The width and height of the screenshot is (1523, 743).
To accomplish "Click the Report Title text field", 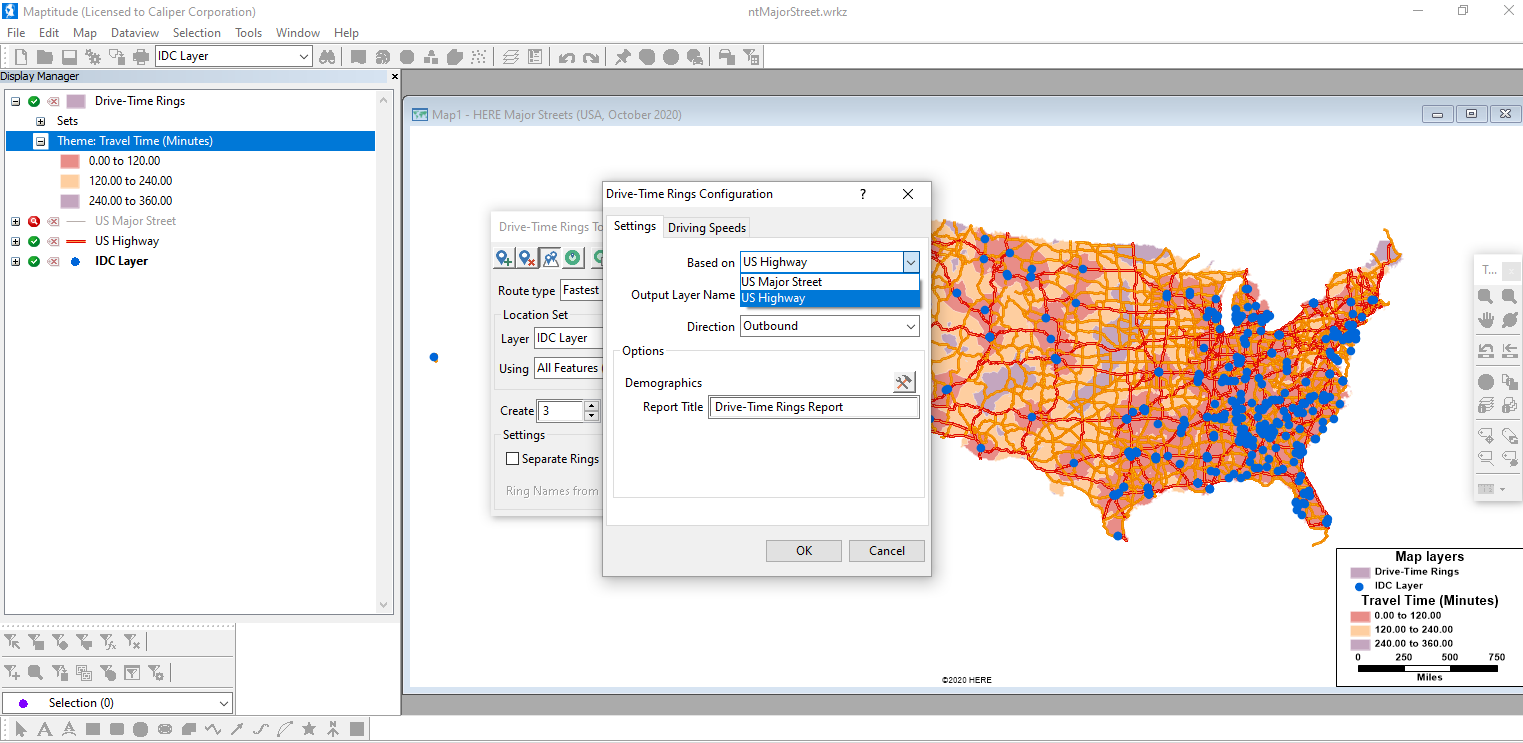I will tap(813, 407).
